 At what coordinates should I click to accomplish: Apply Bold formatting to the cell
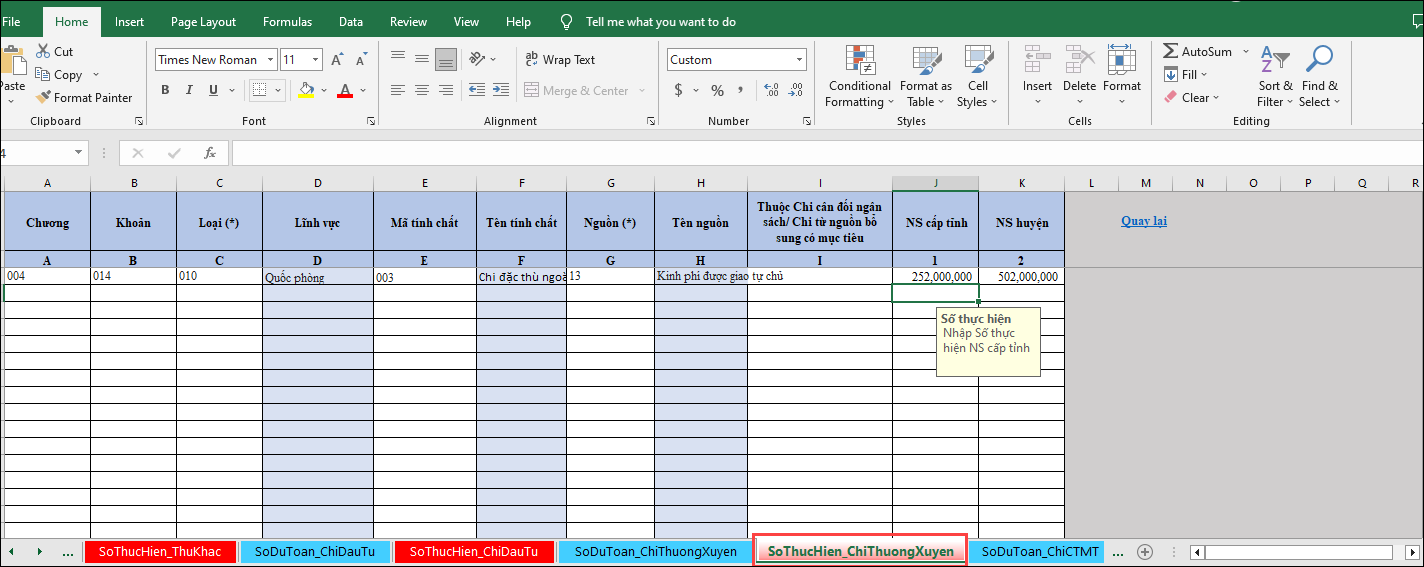[x=165, y=90]
